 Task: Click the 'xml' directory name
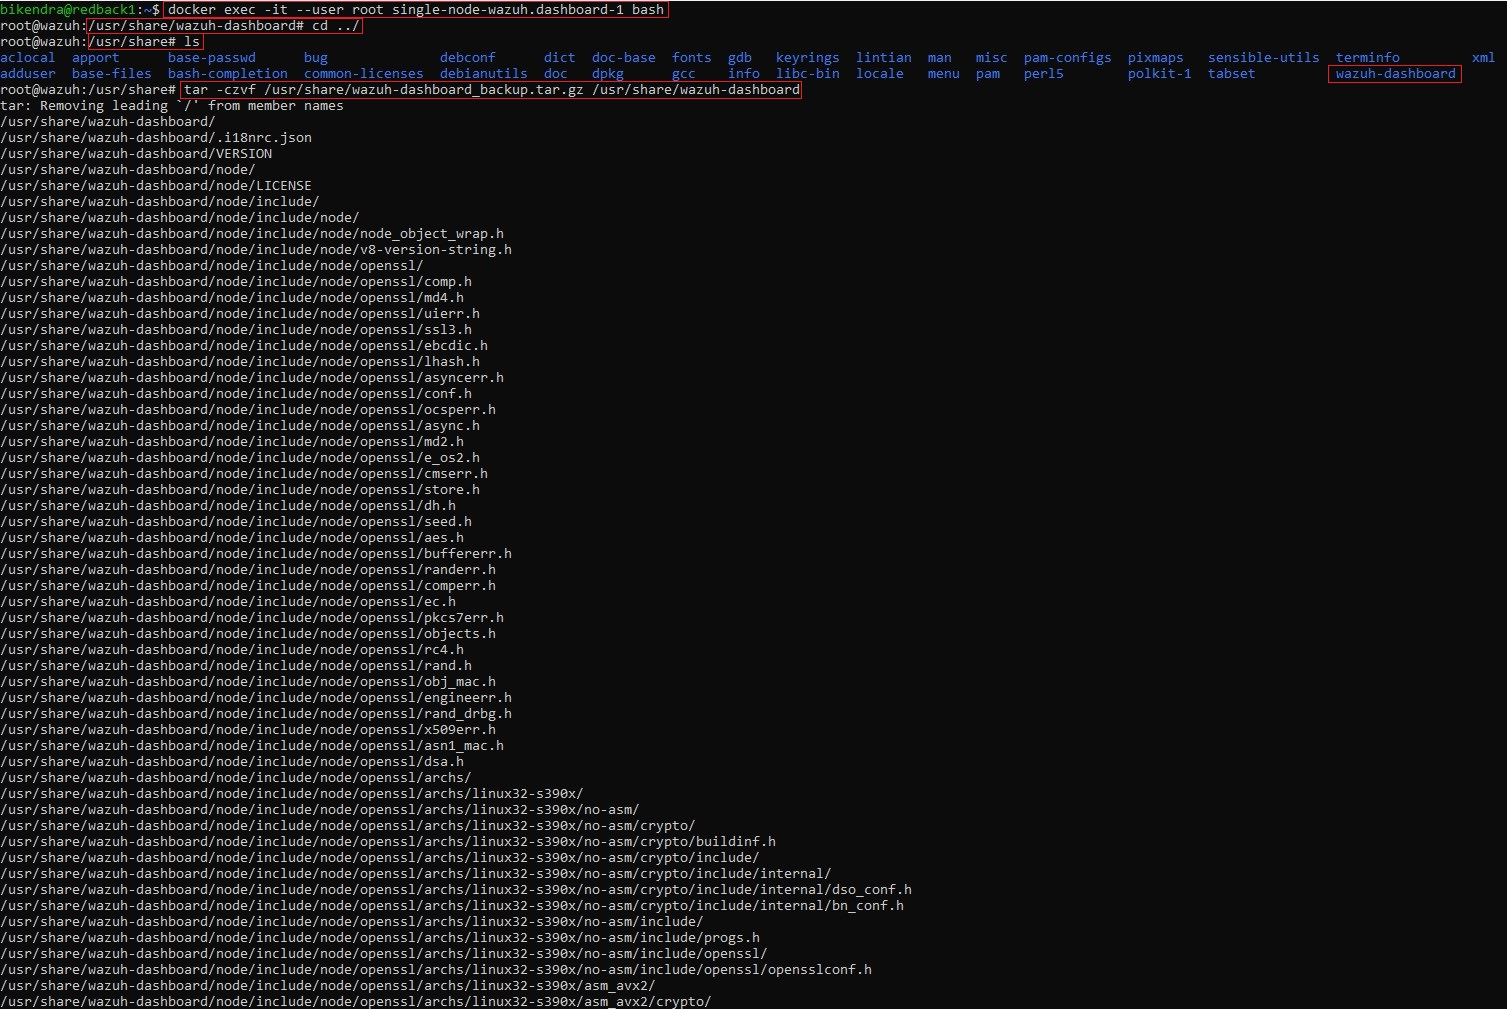click(1484, 57)
